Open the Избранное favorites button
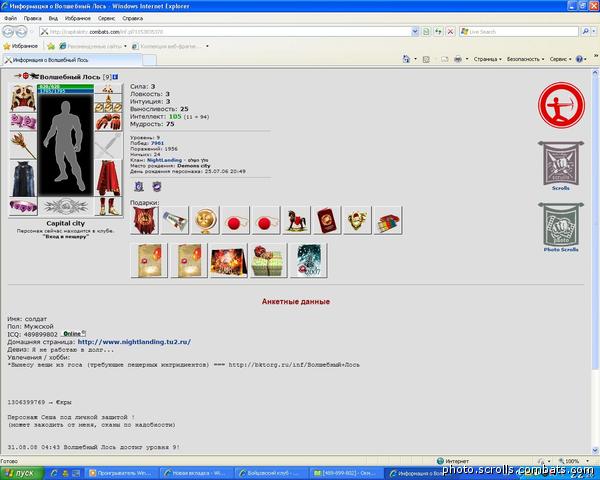The image size is (600, 480). click(x=21, y=46)
